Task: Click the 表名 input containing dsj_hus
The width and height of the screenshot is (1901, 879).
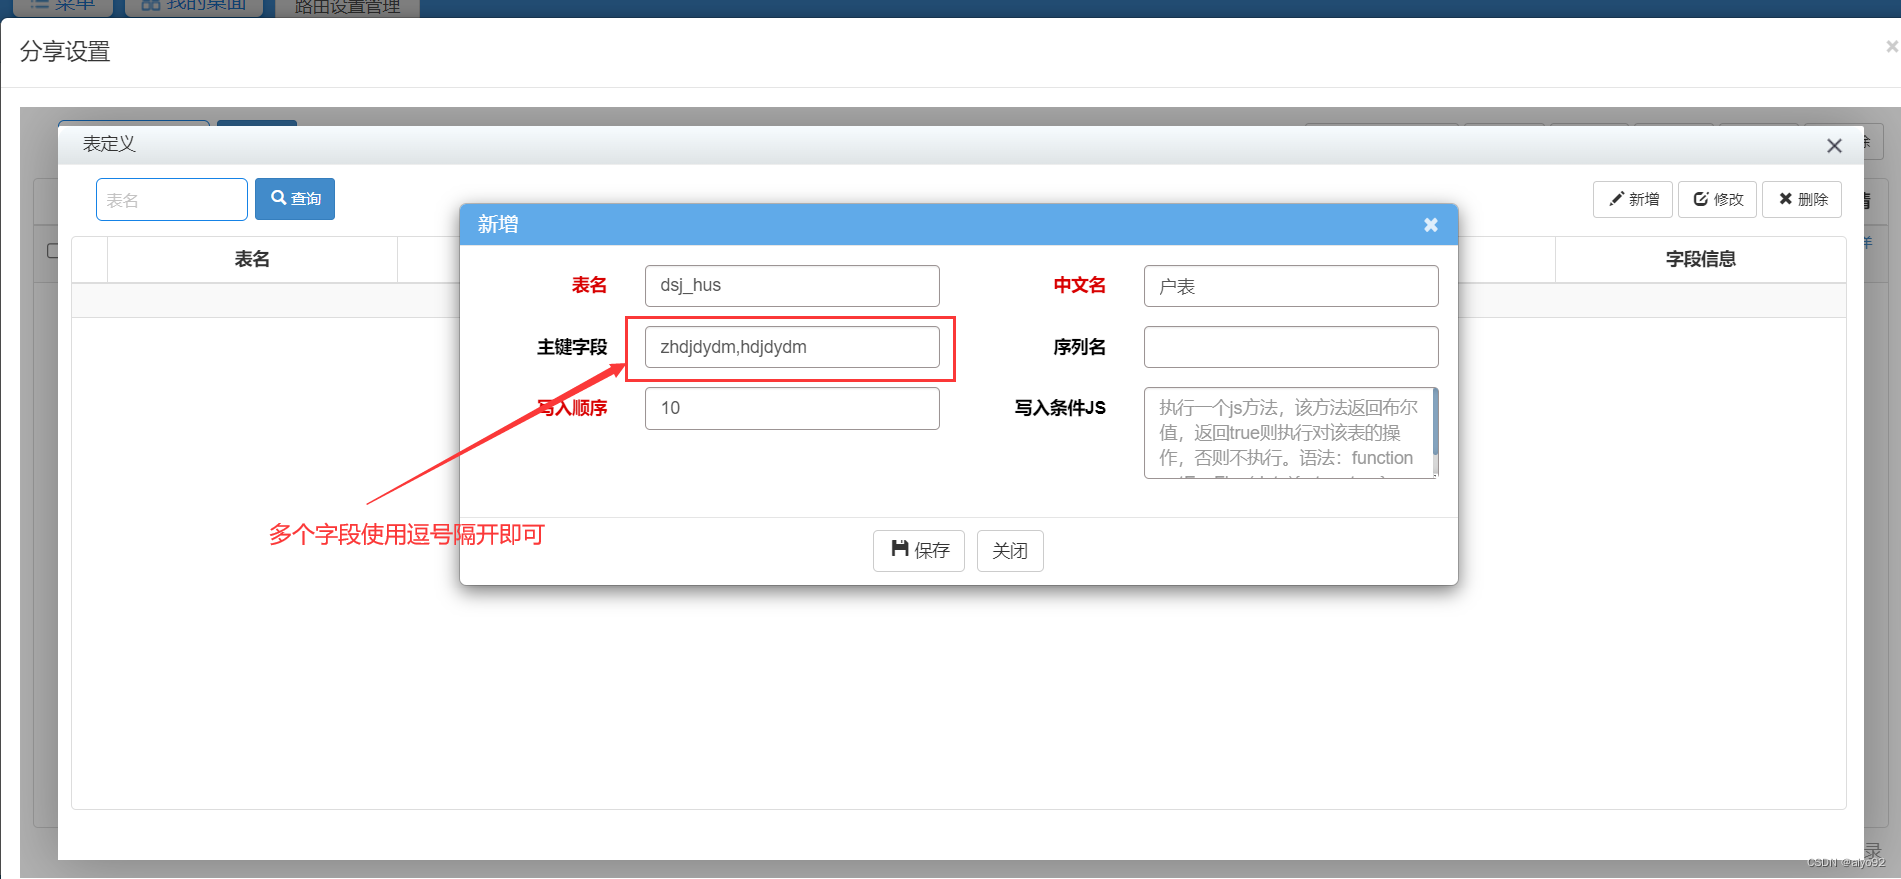Action: (x=792, y=286)
